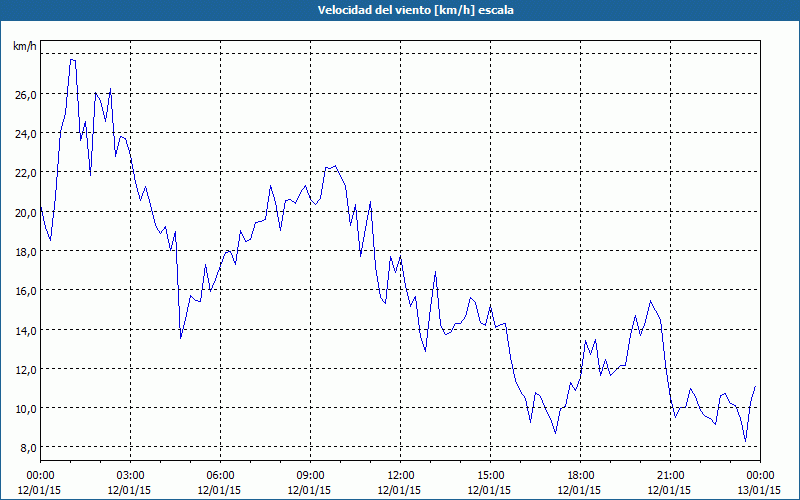Image resolution: width=800 pixels, height=500 pixels.
Task: Select the 26,0 y-axis value
Action: [26, 95]
